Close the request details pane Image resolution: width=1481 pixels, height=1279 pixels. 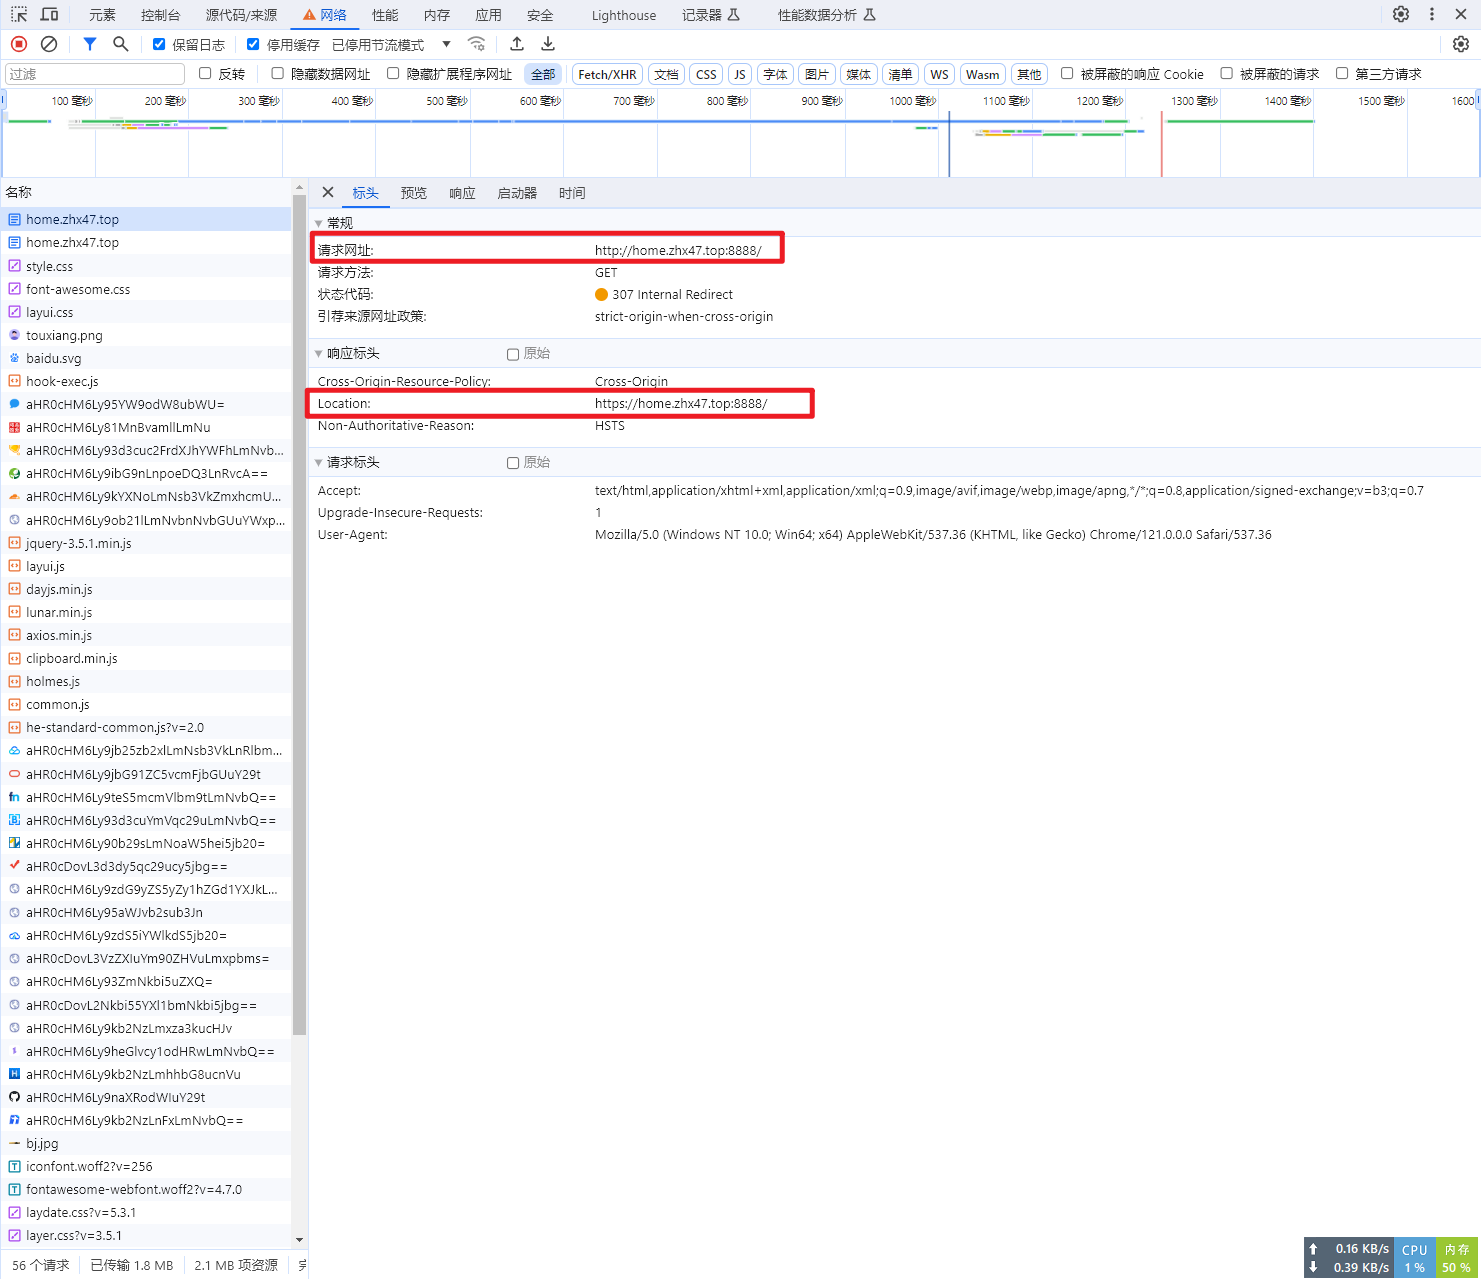328,192
